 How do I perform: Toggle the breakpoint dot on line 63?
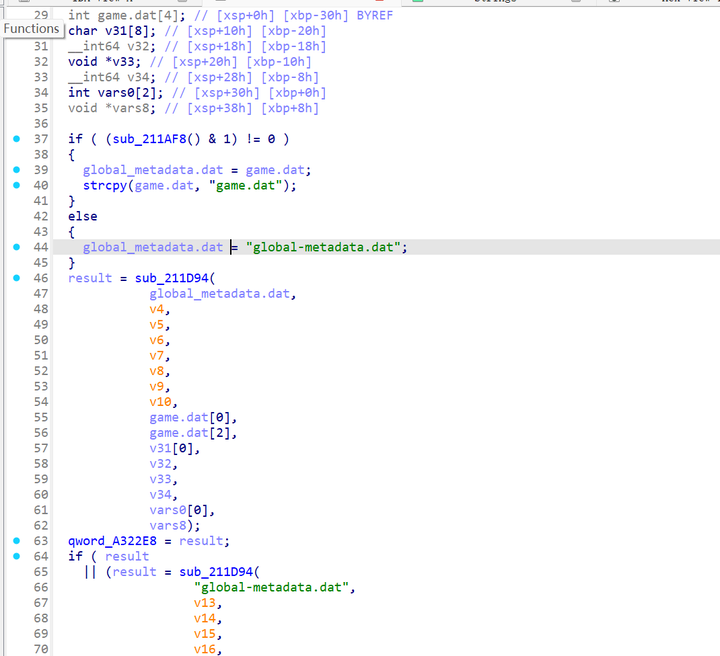pyautogui.click(x=16, y=541)
